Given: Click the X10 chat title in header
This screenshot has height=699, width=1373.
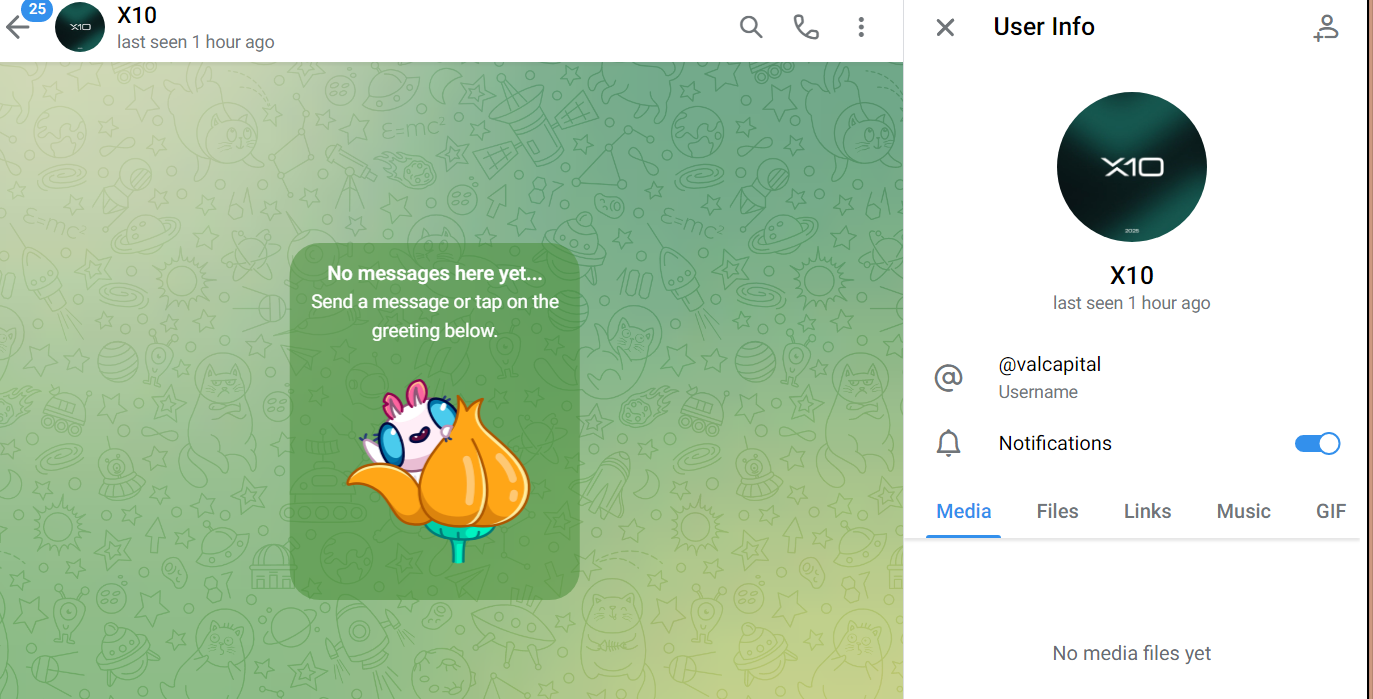Looking at the screenshot, I should tap(137, 16).
